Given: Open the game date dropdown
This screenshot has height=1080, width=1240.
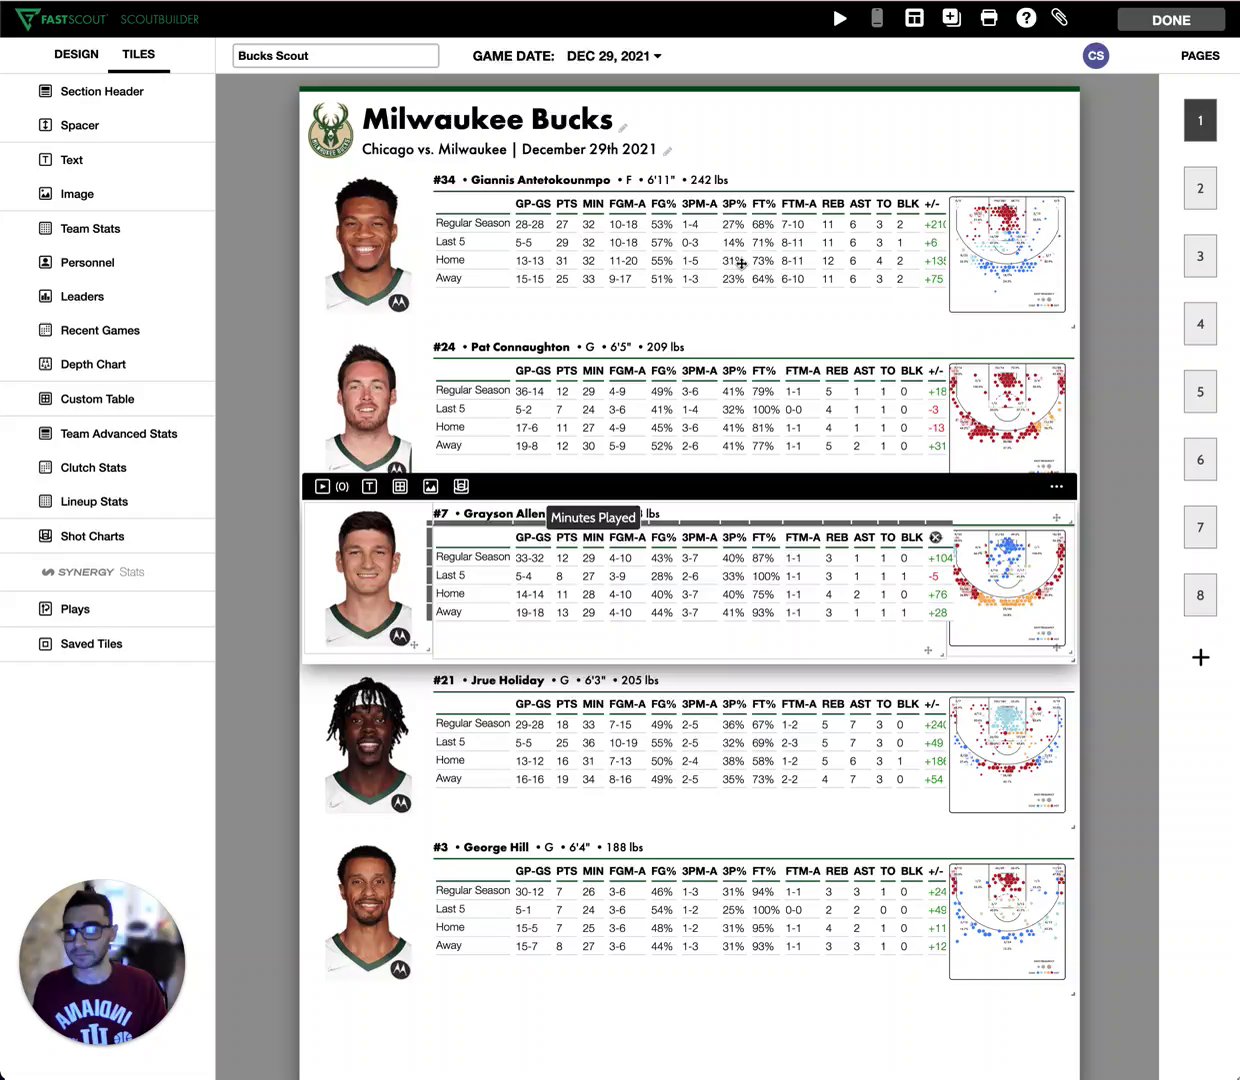Looking at the screenshot, I should [x=614, y=56].
